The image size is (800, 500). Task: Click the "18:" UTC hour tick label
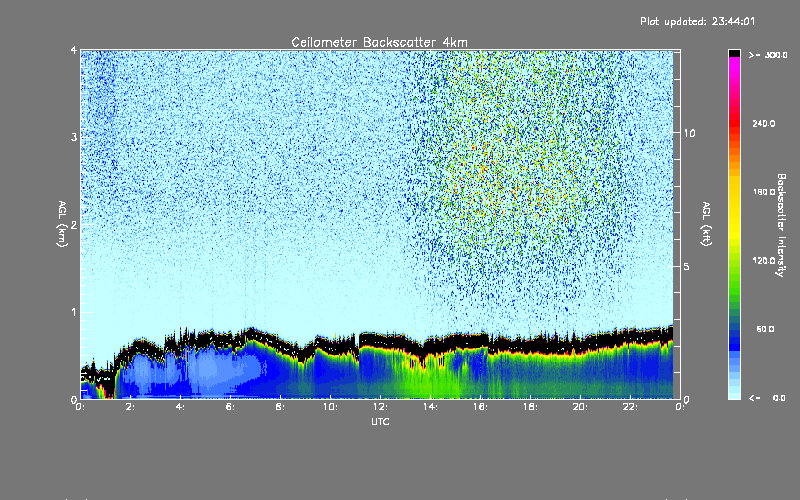pos(530,407)
